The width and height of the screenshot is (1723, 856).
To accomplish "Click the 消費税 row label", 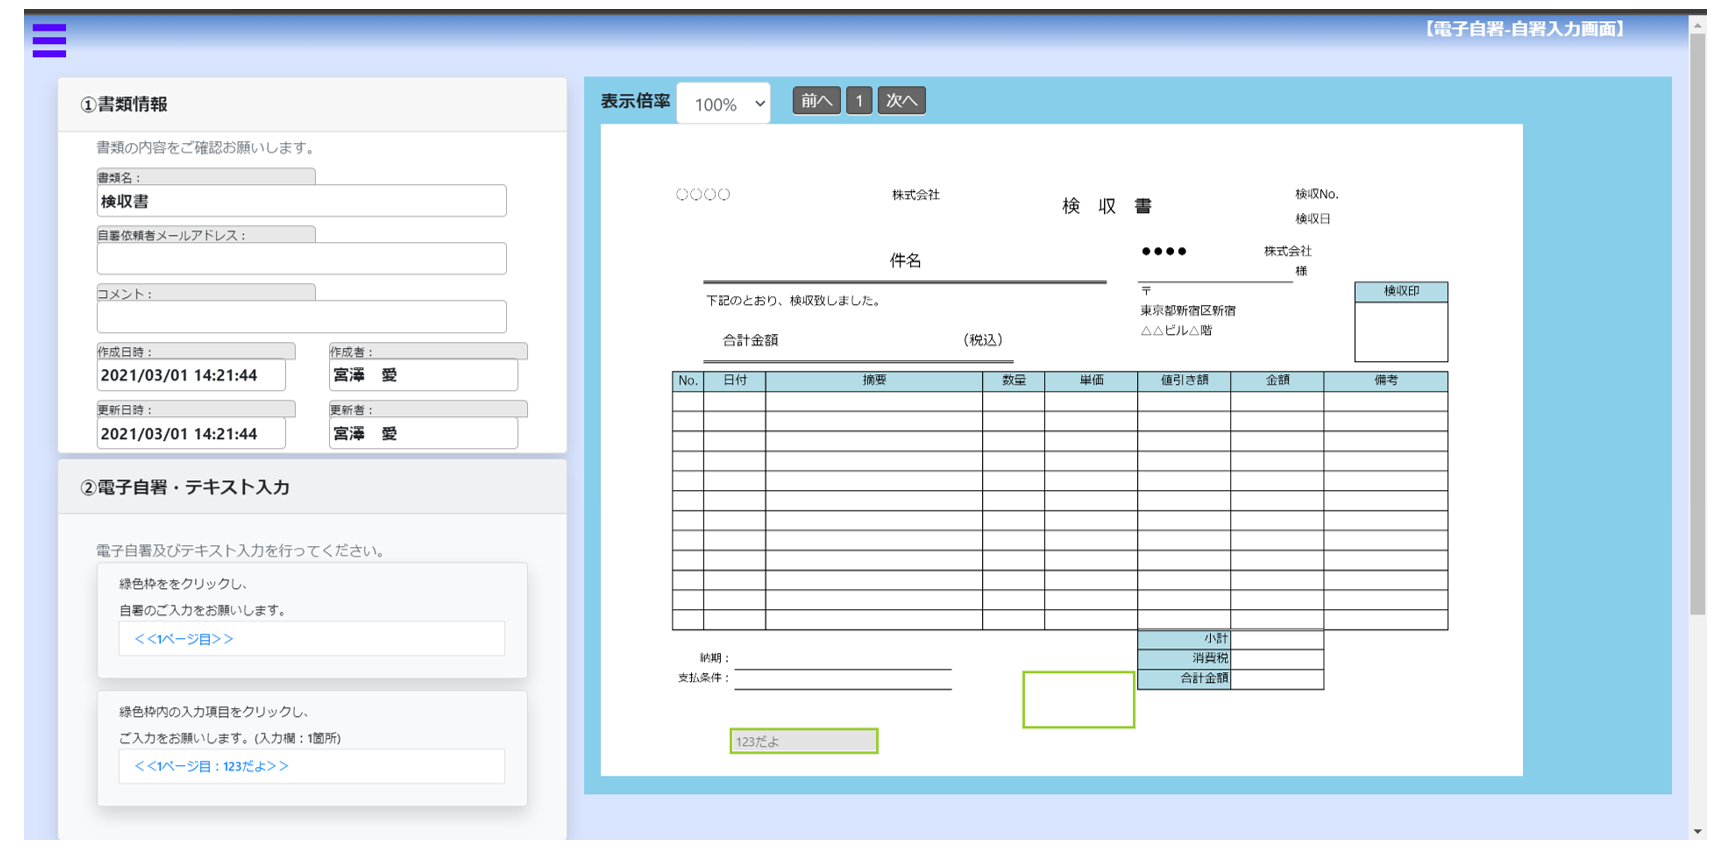I will [1184, 659].
